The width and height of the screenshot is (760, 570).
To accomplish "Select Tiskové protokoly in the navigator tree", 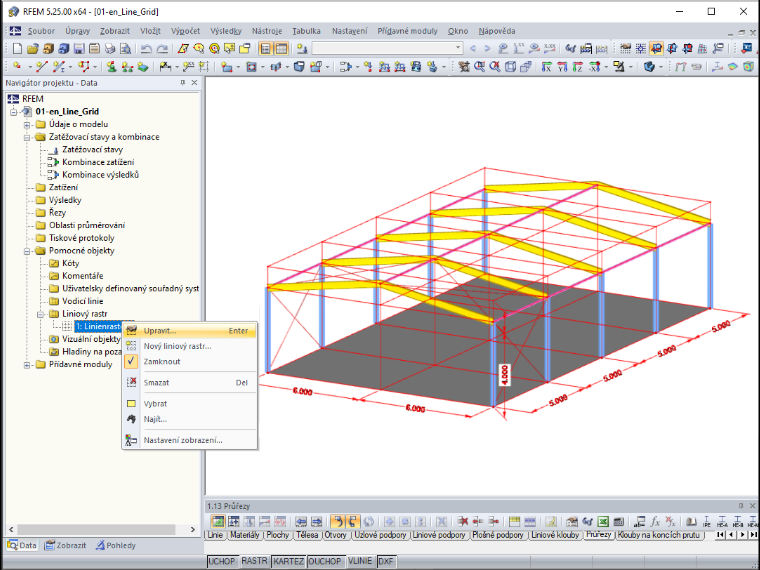I will pos(81,238).
